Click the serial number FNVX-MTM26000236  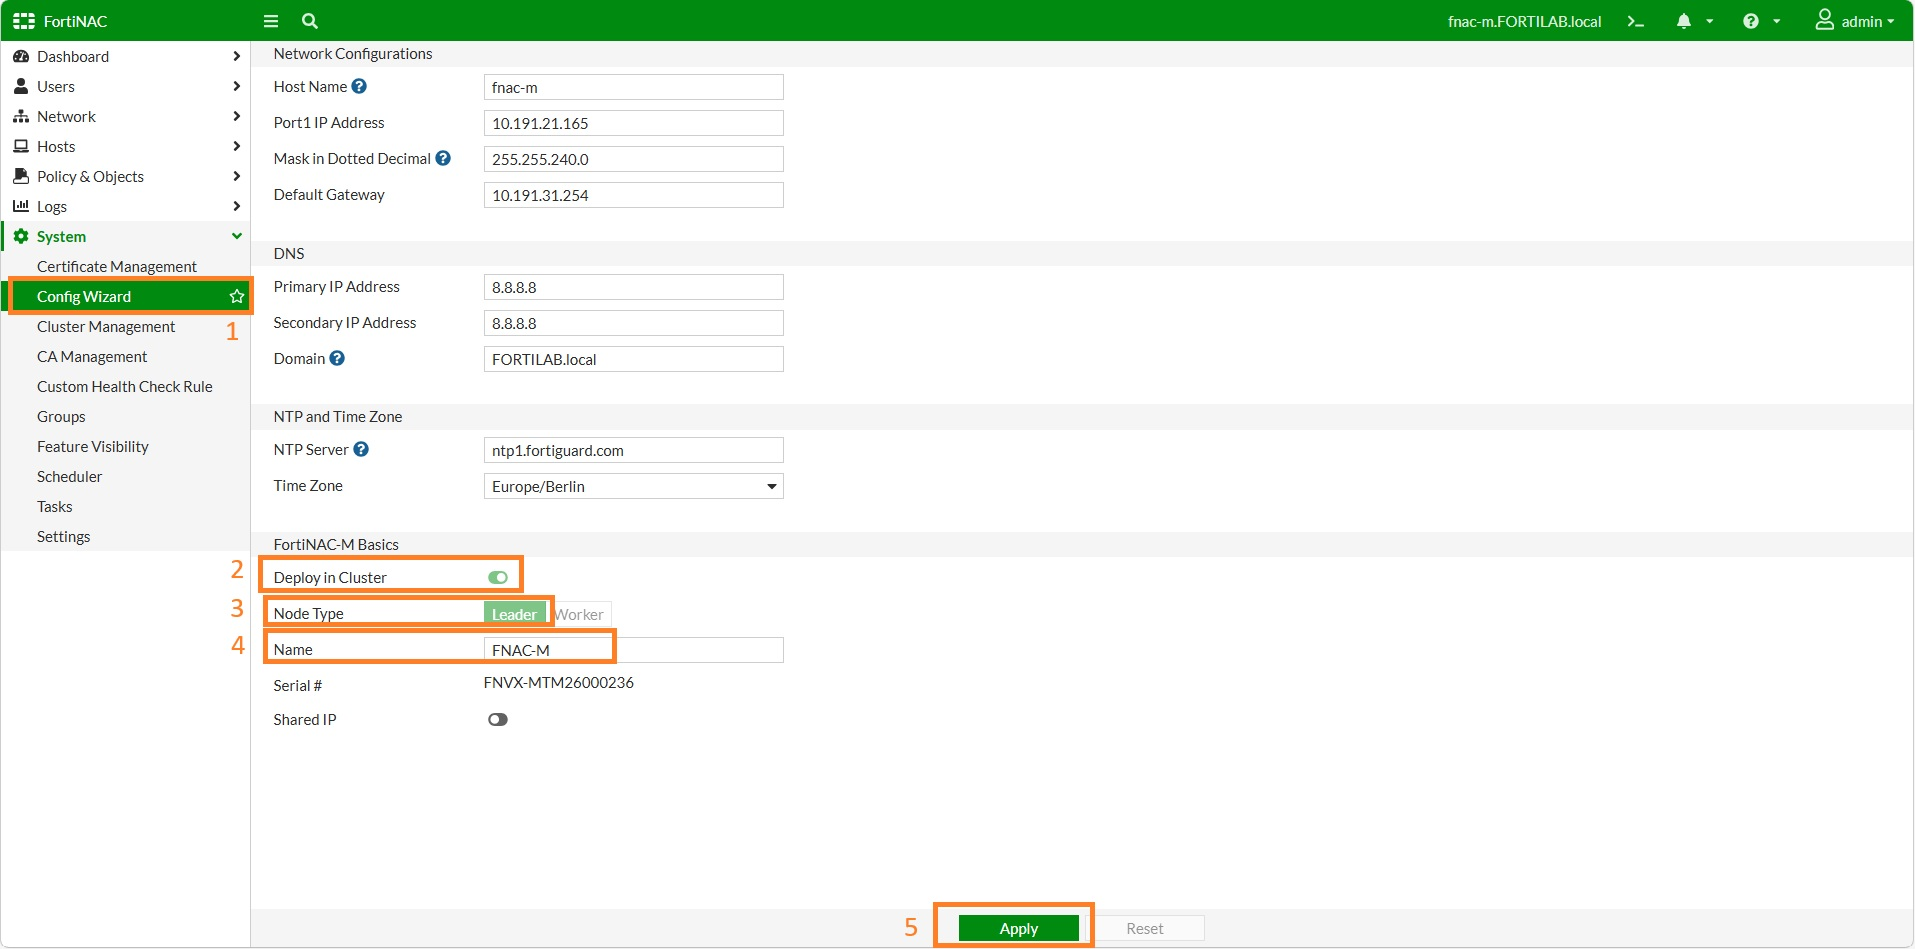[x=559, y=683]
